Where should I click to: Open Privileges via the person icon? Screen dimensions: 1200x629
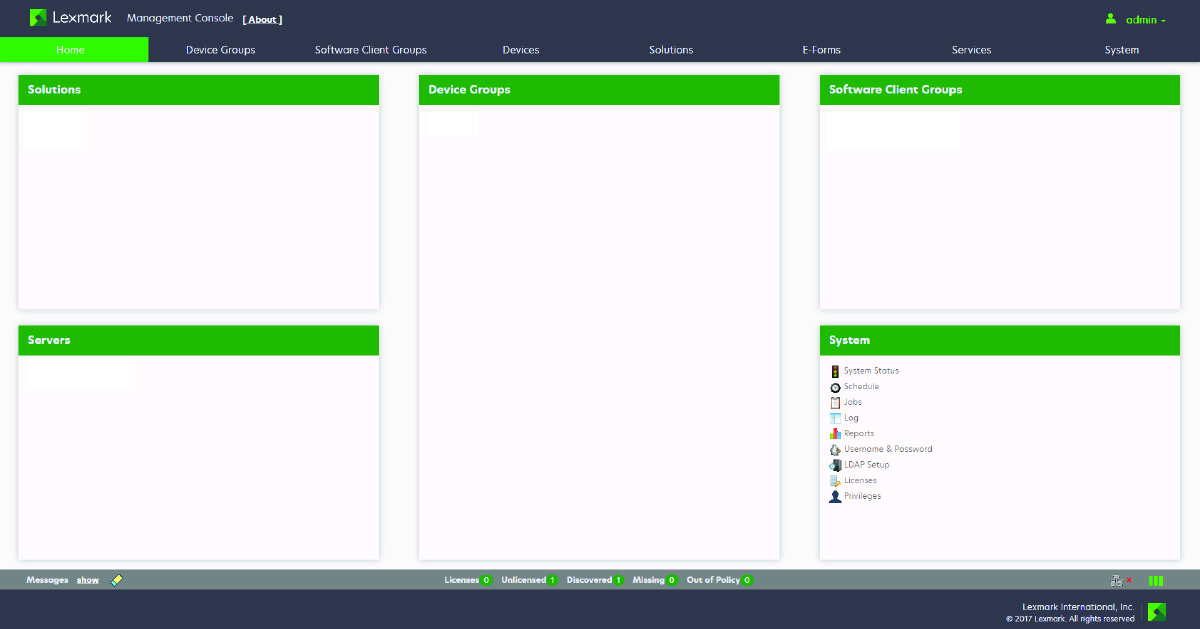tap(835, 497)
